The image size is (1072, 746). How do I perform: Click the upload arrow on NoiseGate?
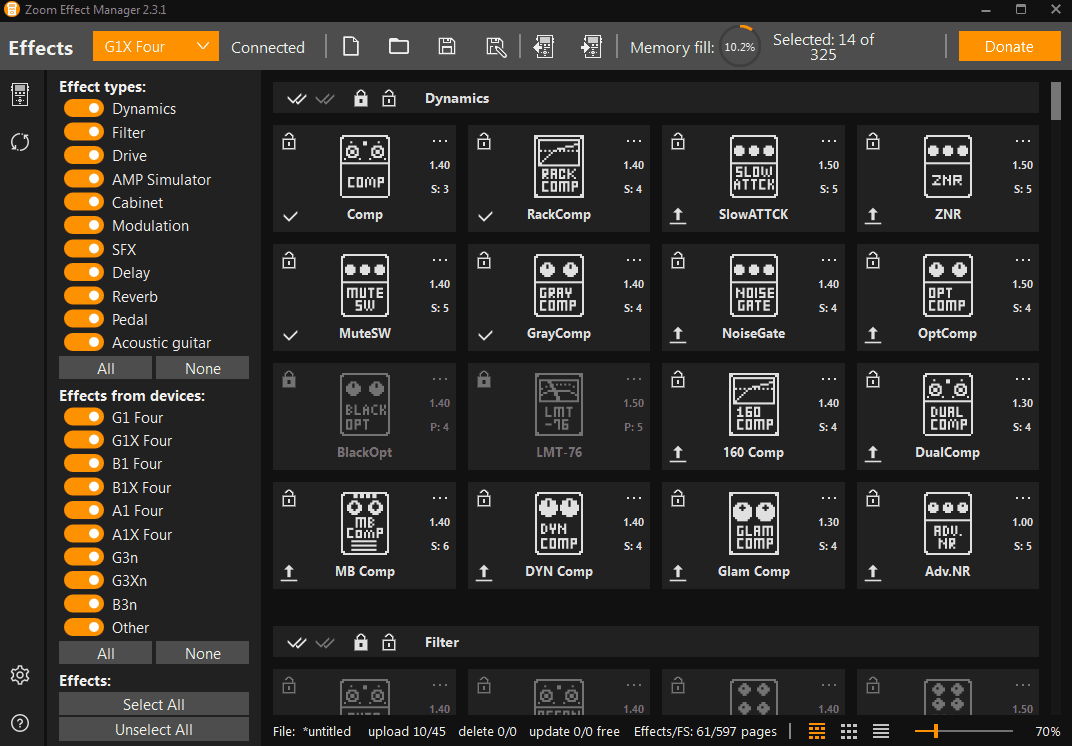click(x=678, y=334)
